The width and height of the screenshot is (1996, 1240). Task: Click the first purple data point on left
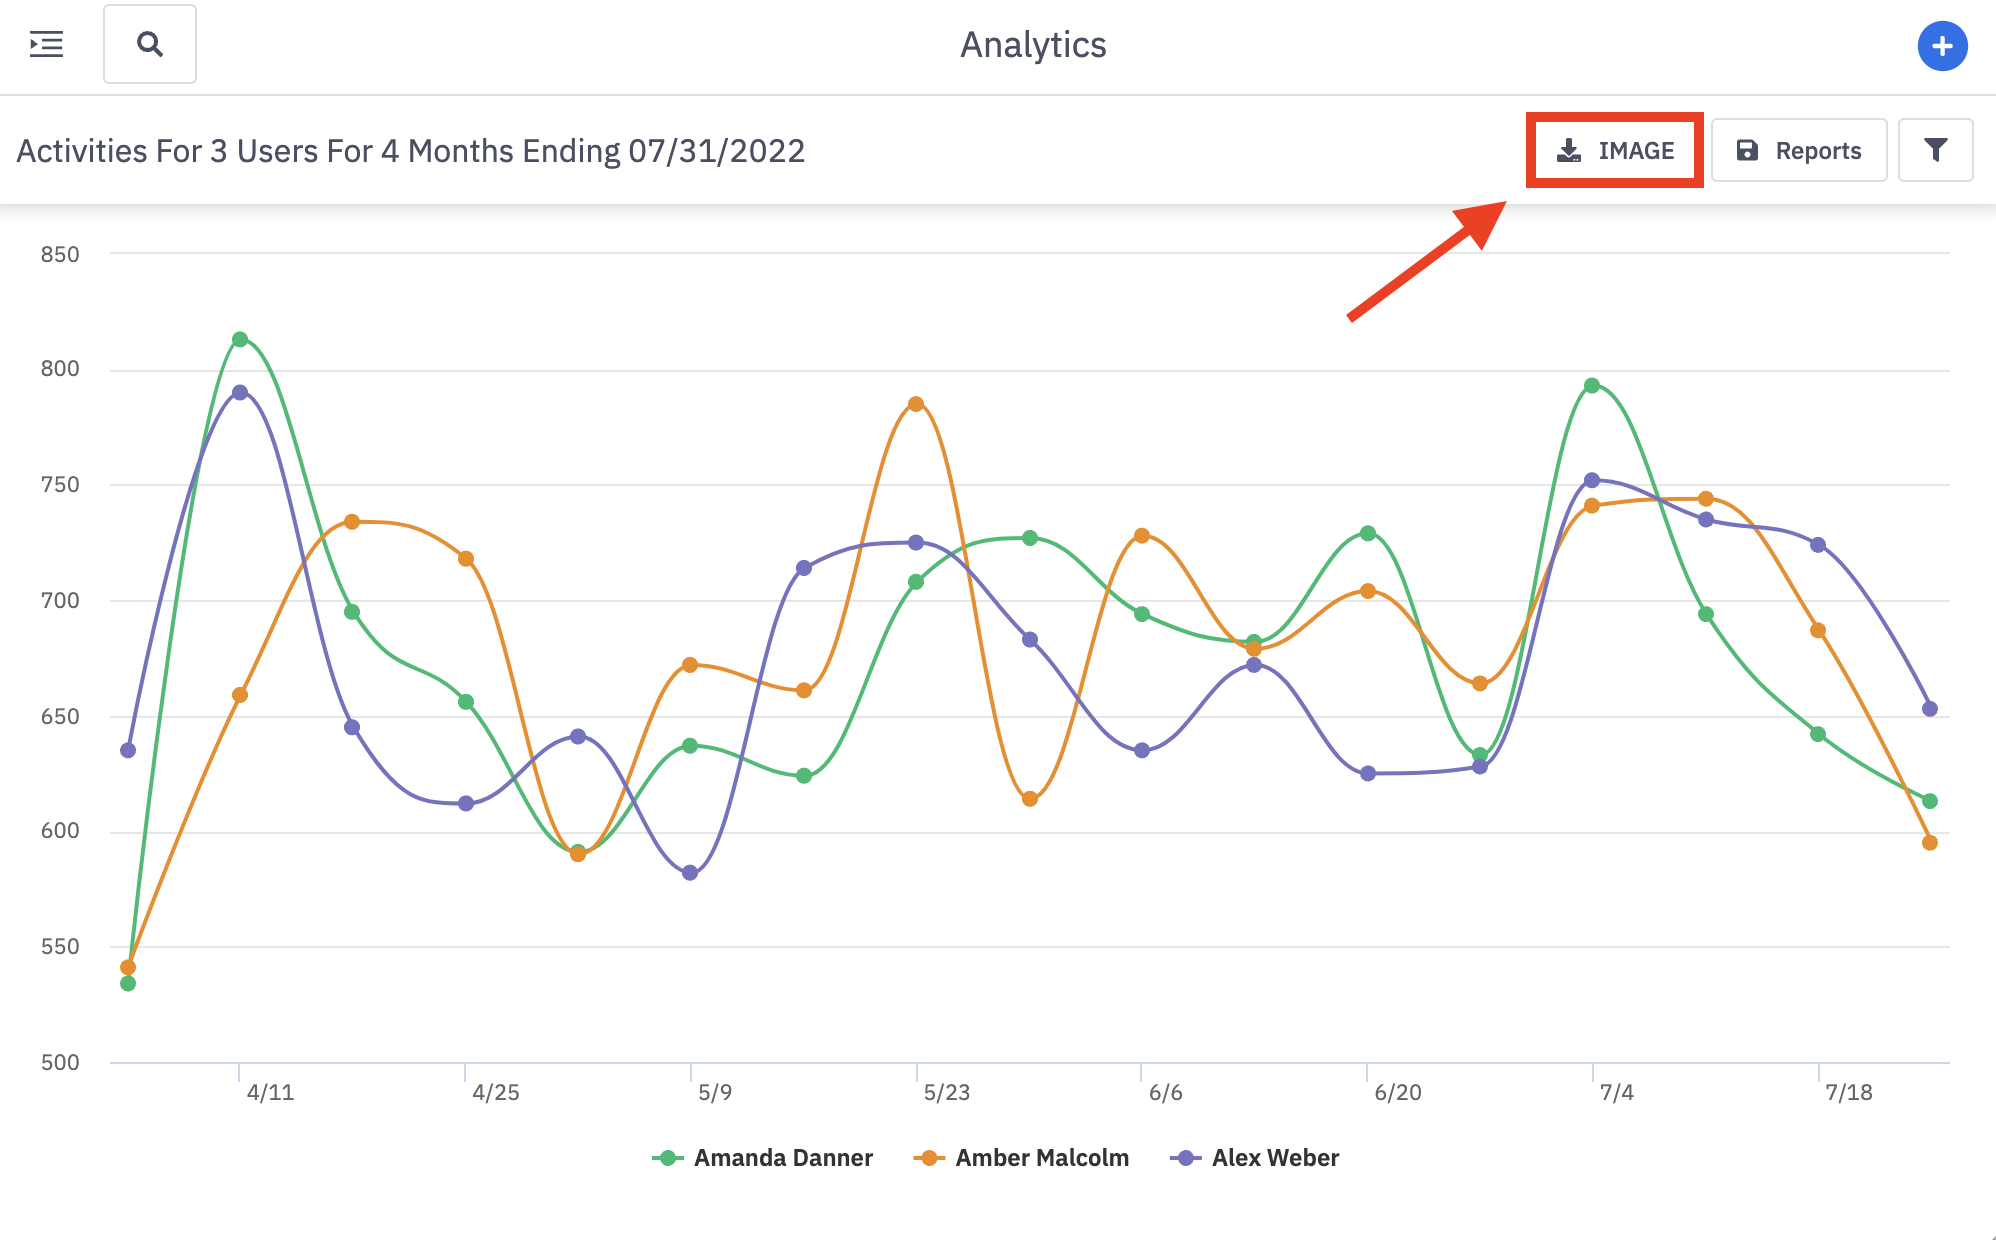[x=128, y=750]
